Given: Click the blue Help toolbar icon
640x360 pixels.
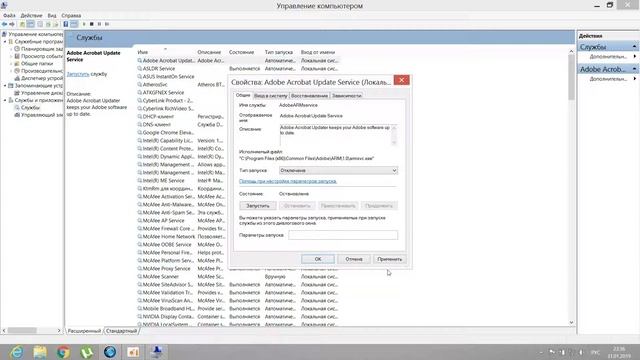Looking at the screenshot, I should click(x=66, y=24).
